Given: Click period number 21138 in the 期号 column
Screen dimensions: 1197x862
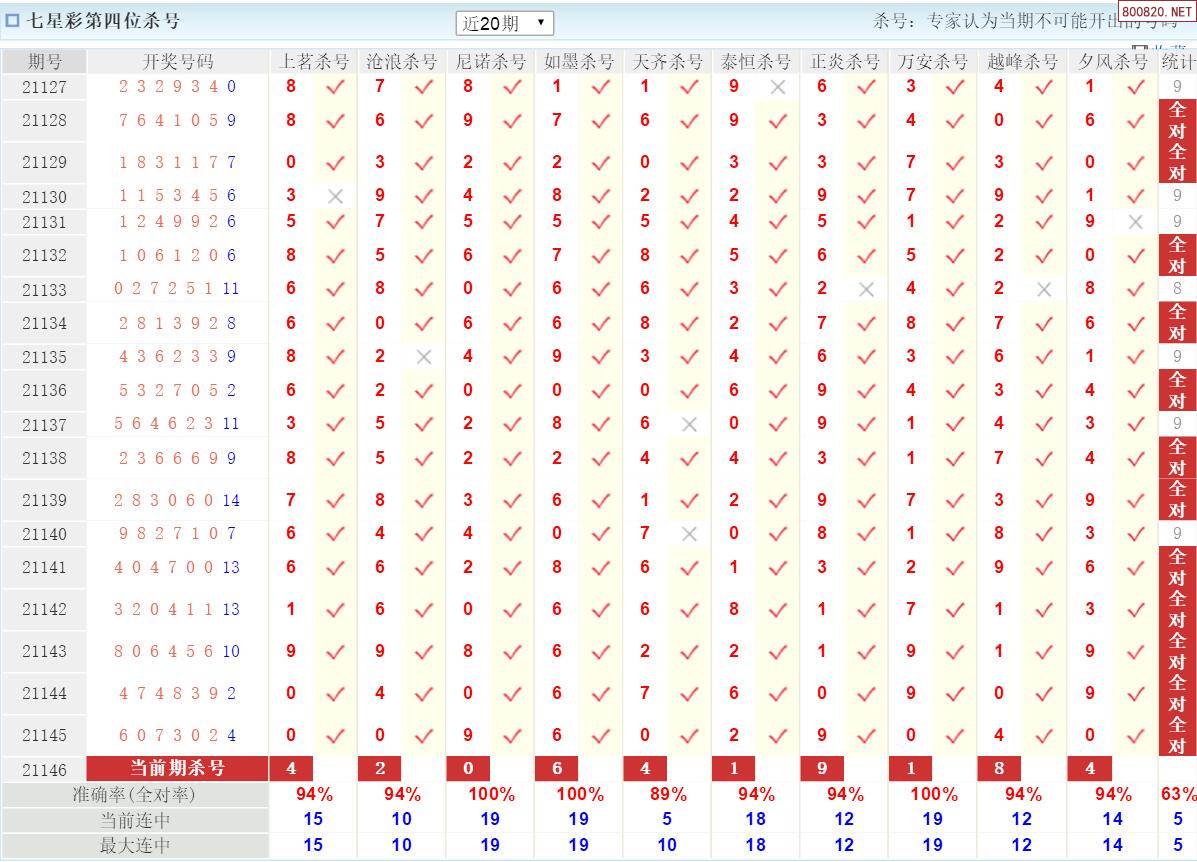Looking at the screenshot, I should point(44,458).
